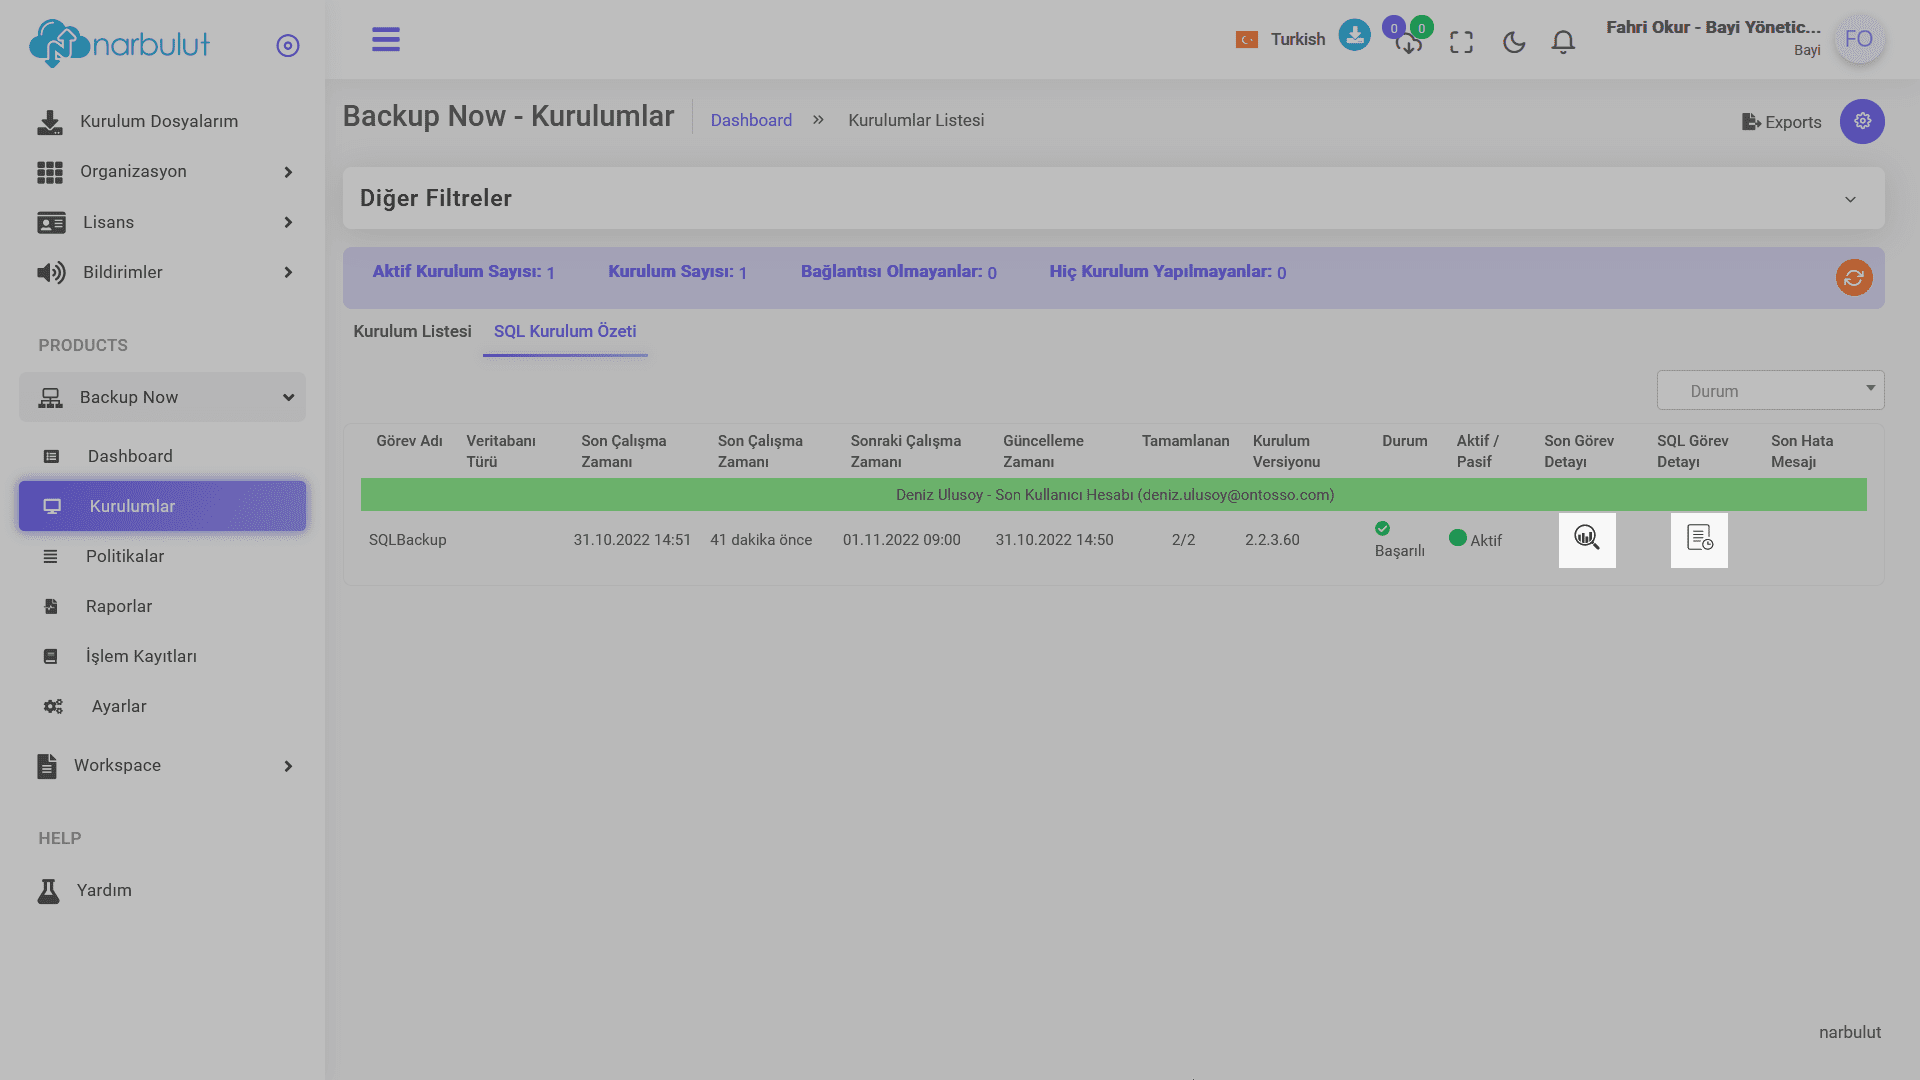
Task: Open Lisans menu item
Action: [108, 222]
